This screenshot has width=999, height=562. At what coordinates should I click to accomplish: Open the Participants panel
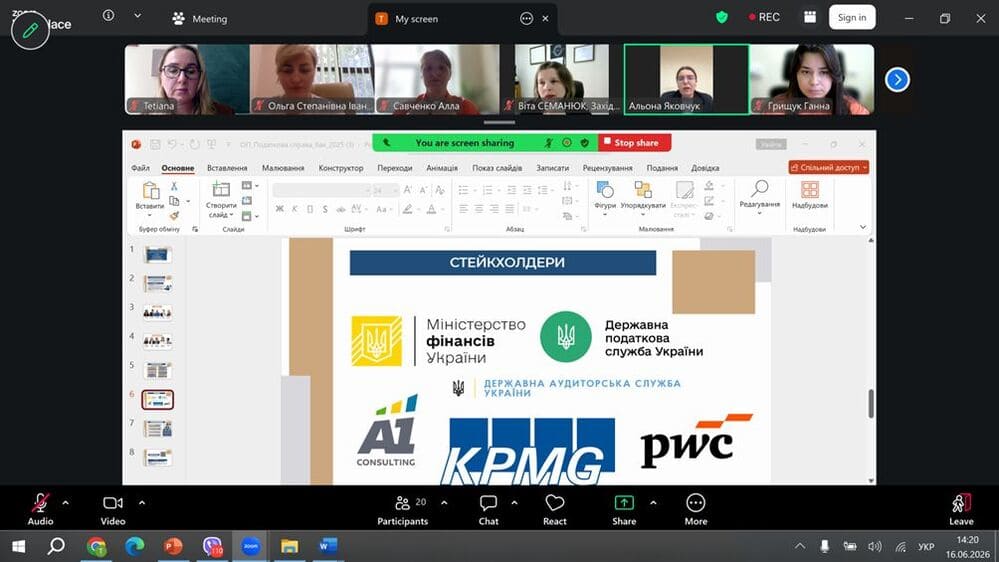[x=403, y=510]
